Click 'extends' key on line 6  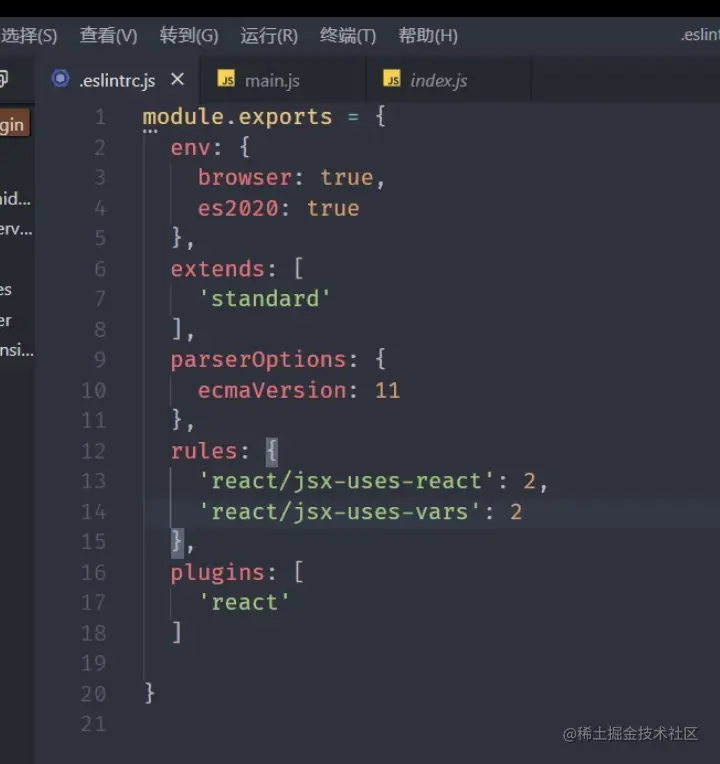click(x=217, y=269)
